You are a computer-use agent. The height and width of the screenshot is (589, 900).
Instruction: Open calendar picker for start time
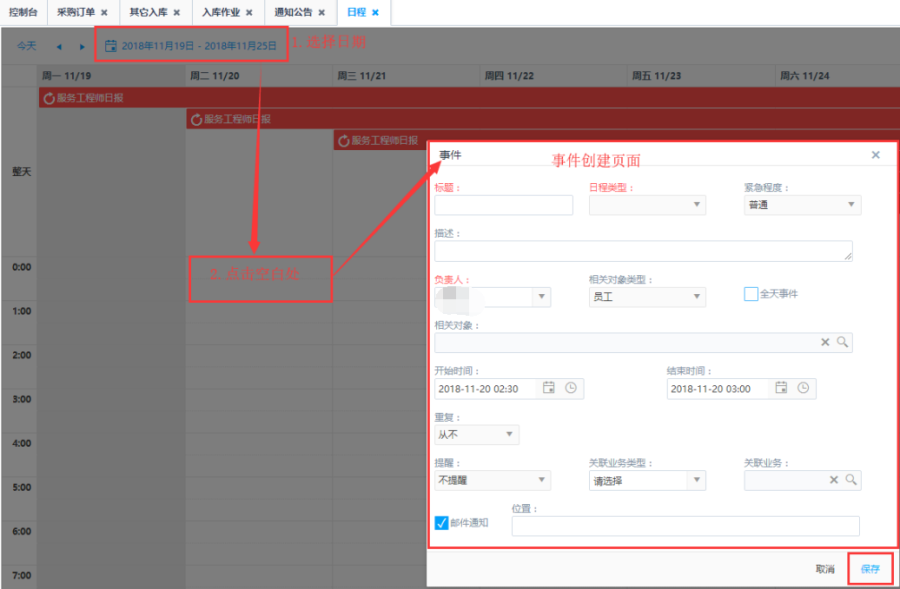coord(549,388)
